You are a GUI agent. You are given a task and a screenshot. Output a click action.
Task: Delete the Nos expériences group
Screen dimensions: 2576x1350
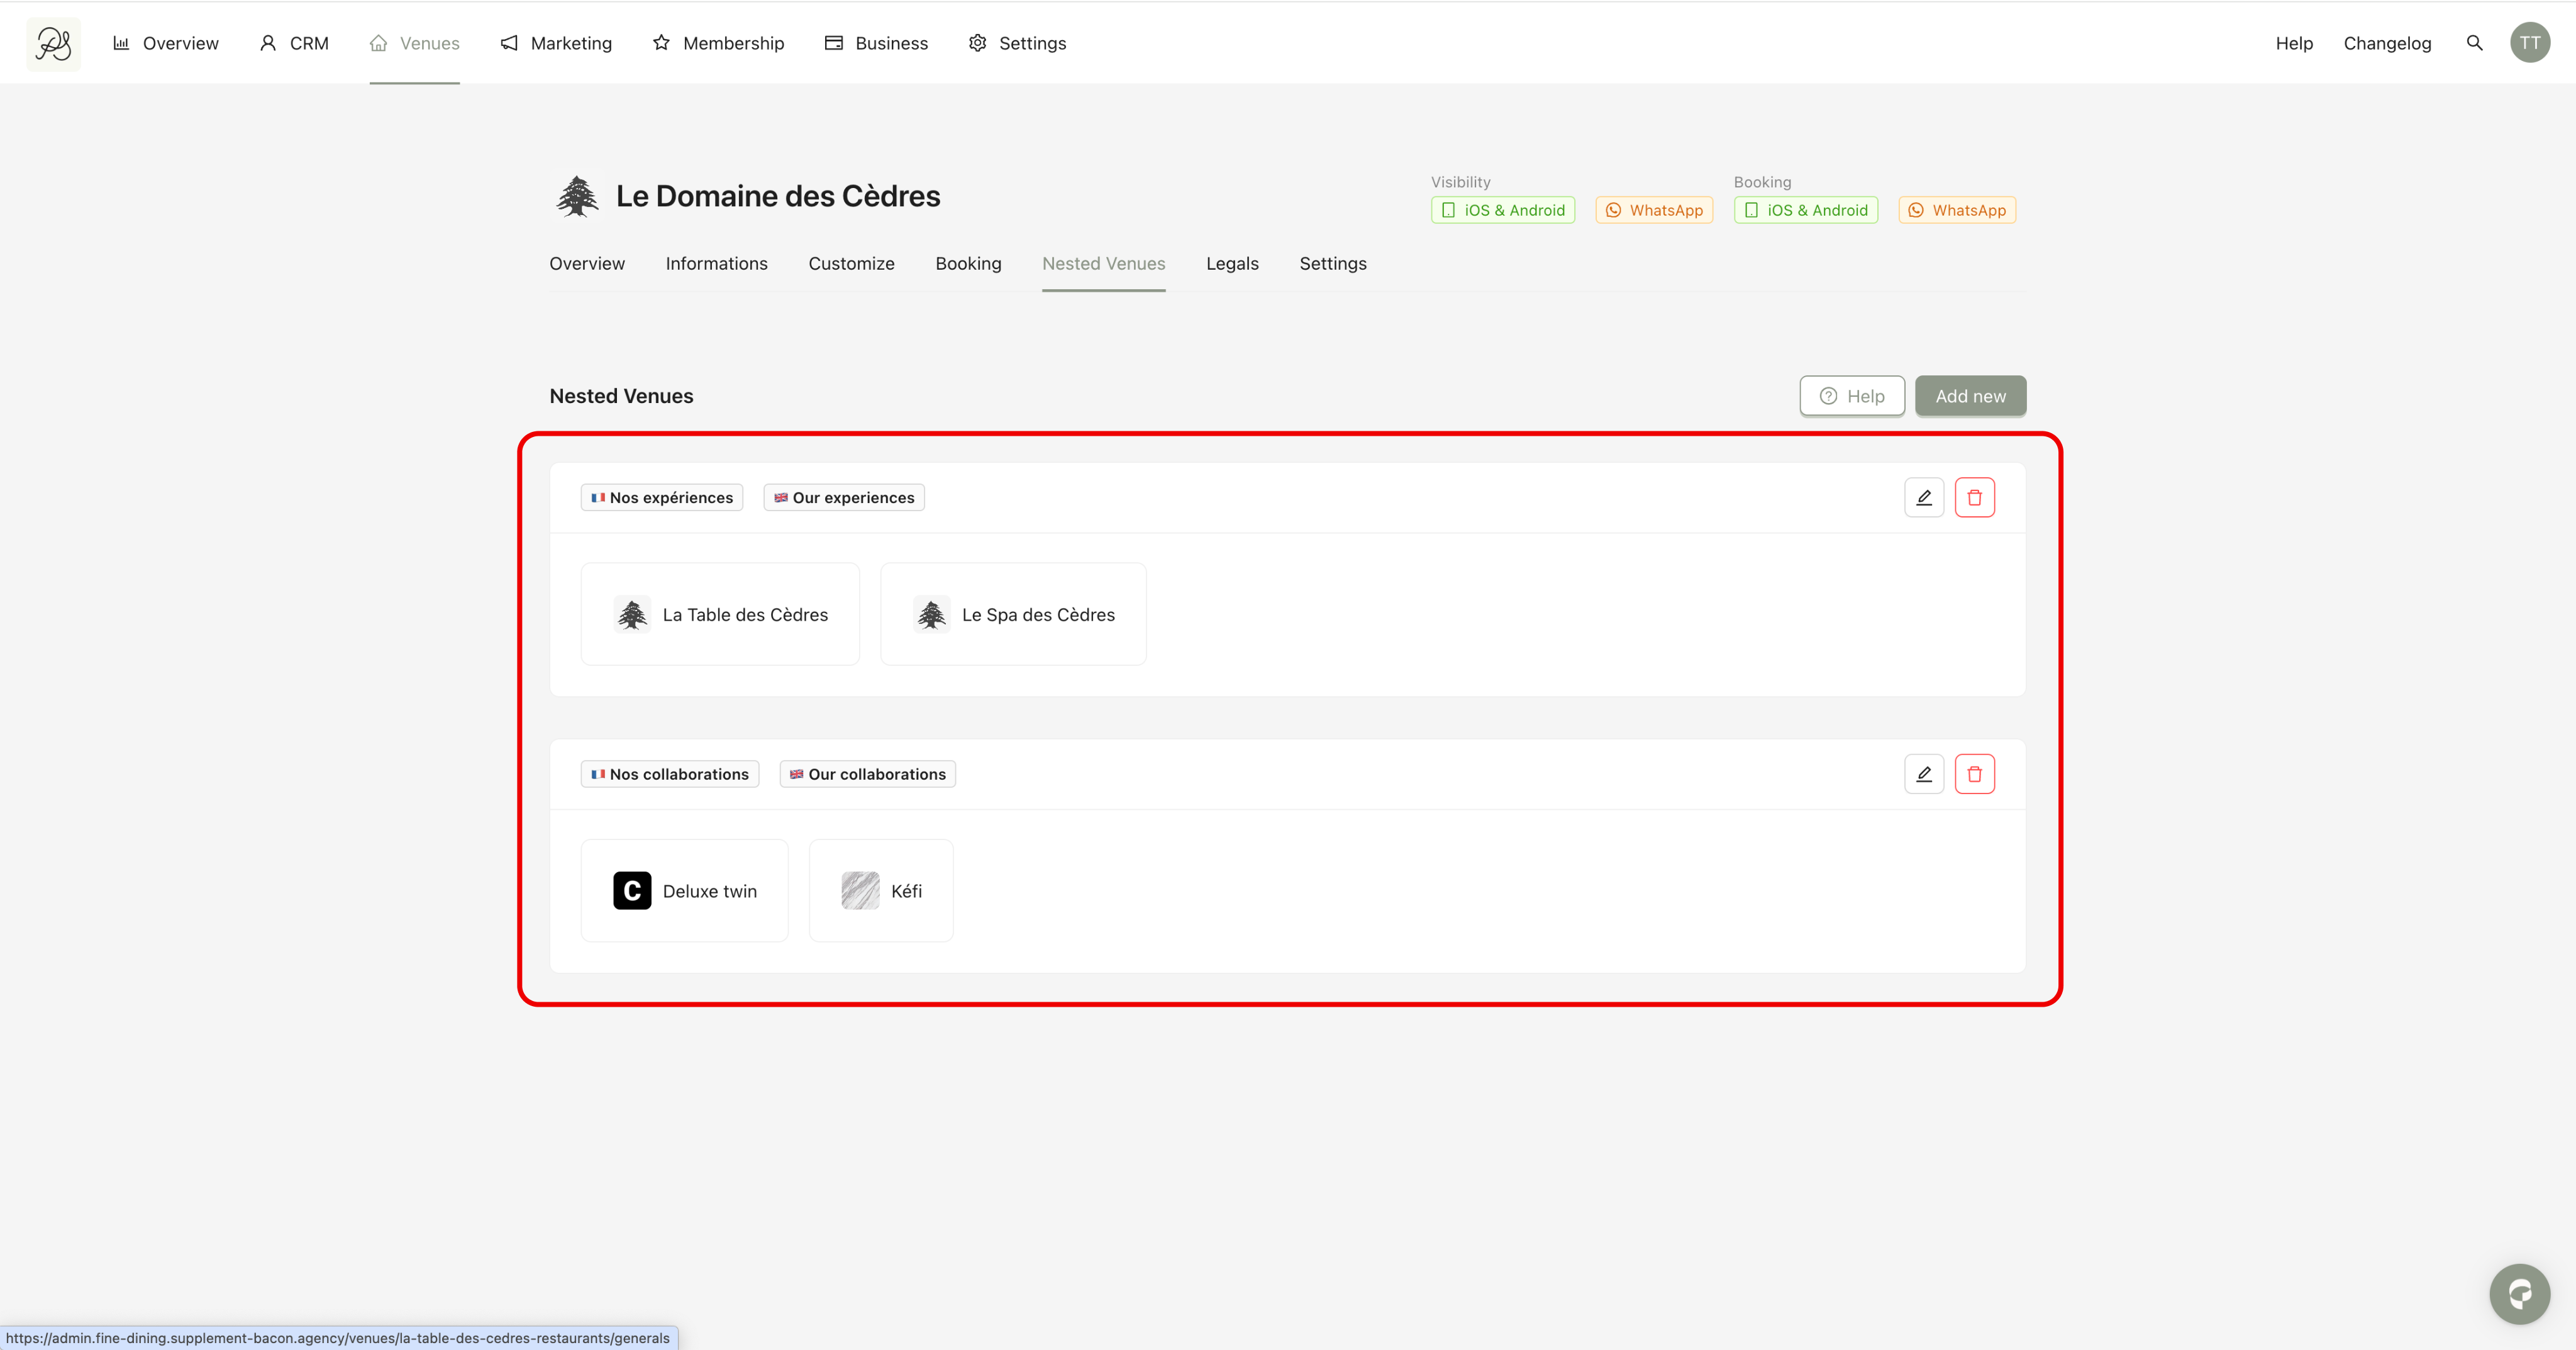point(1974,497)
